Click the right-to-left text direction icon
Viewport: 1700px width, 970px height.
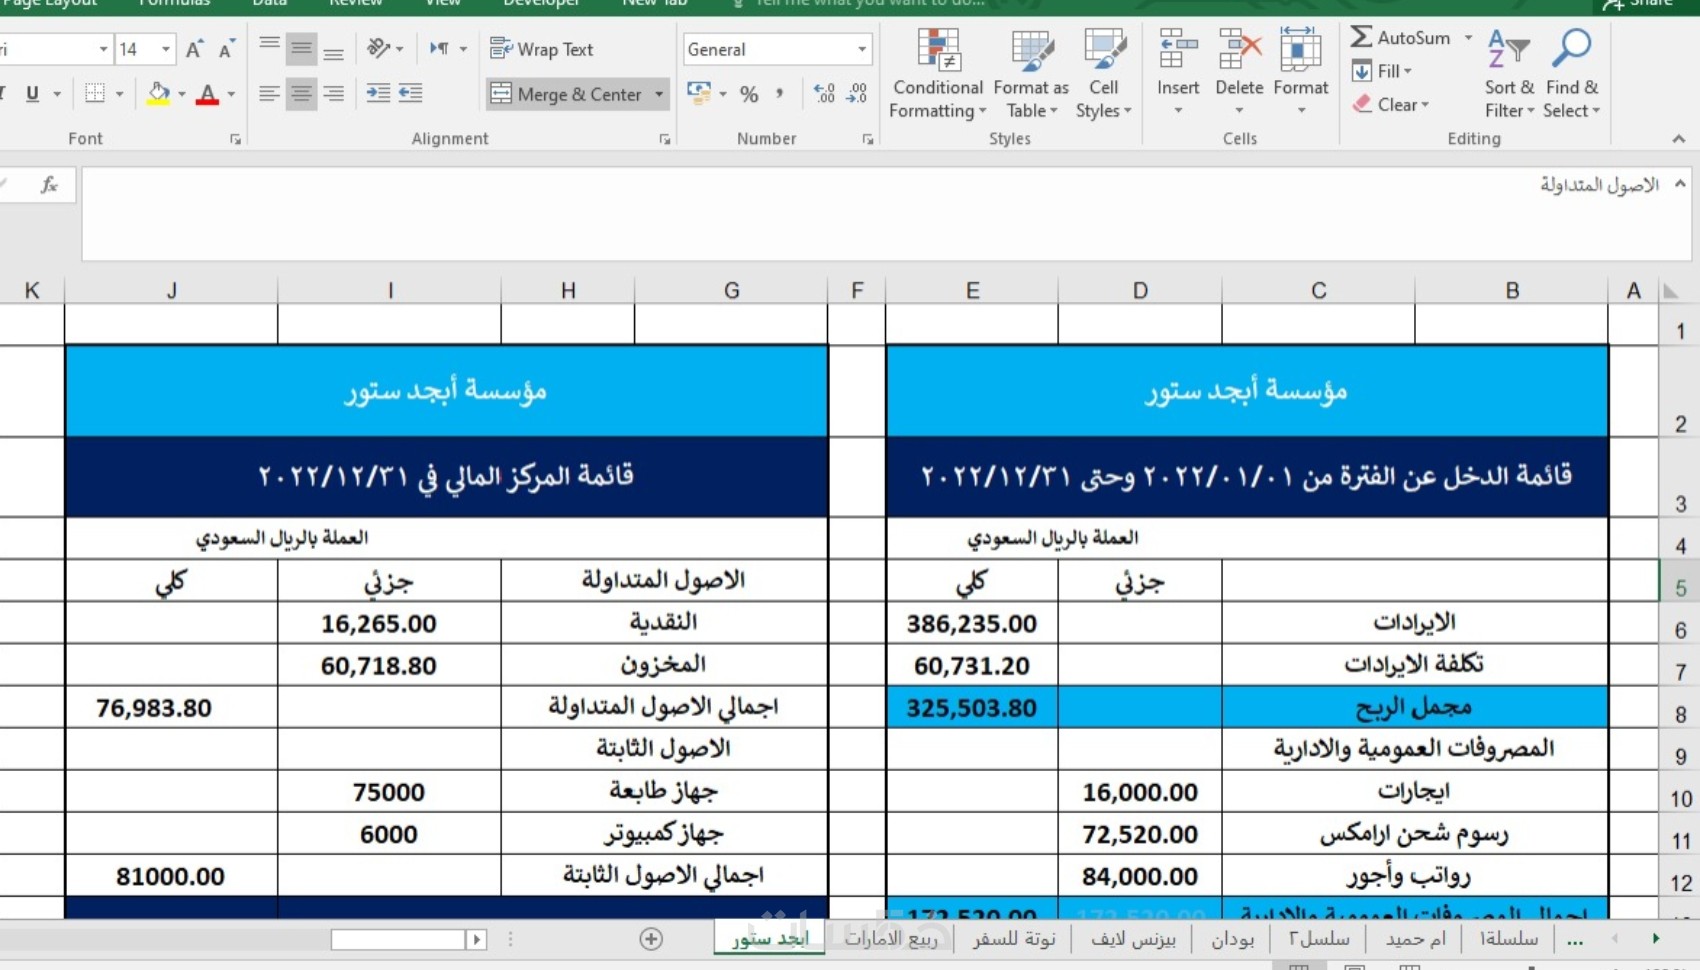click(x=439, y=48)
